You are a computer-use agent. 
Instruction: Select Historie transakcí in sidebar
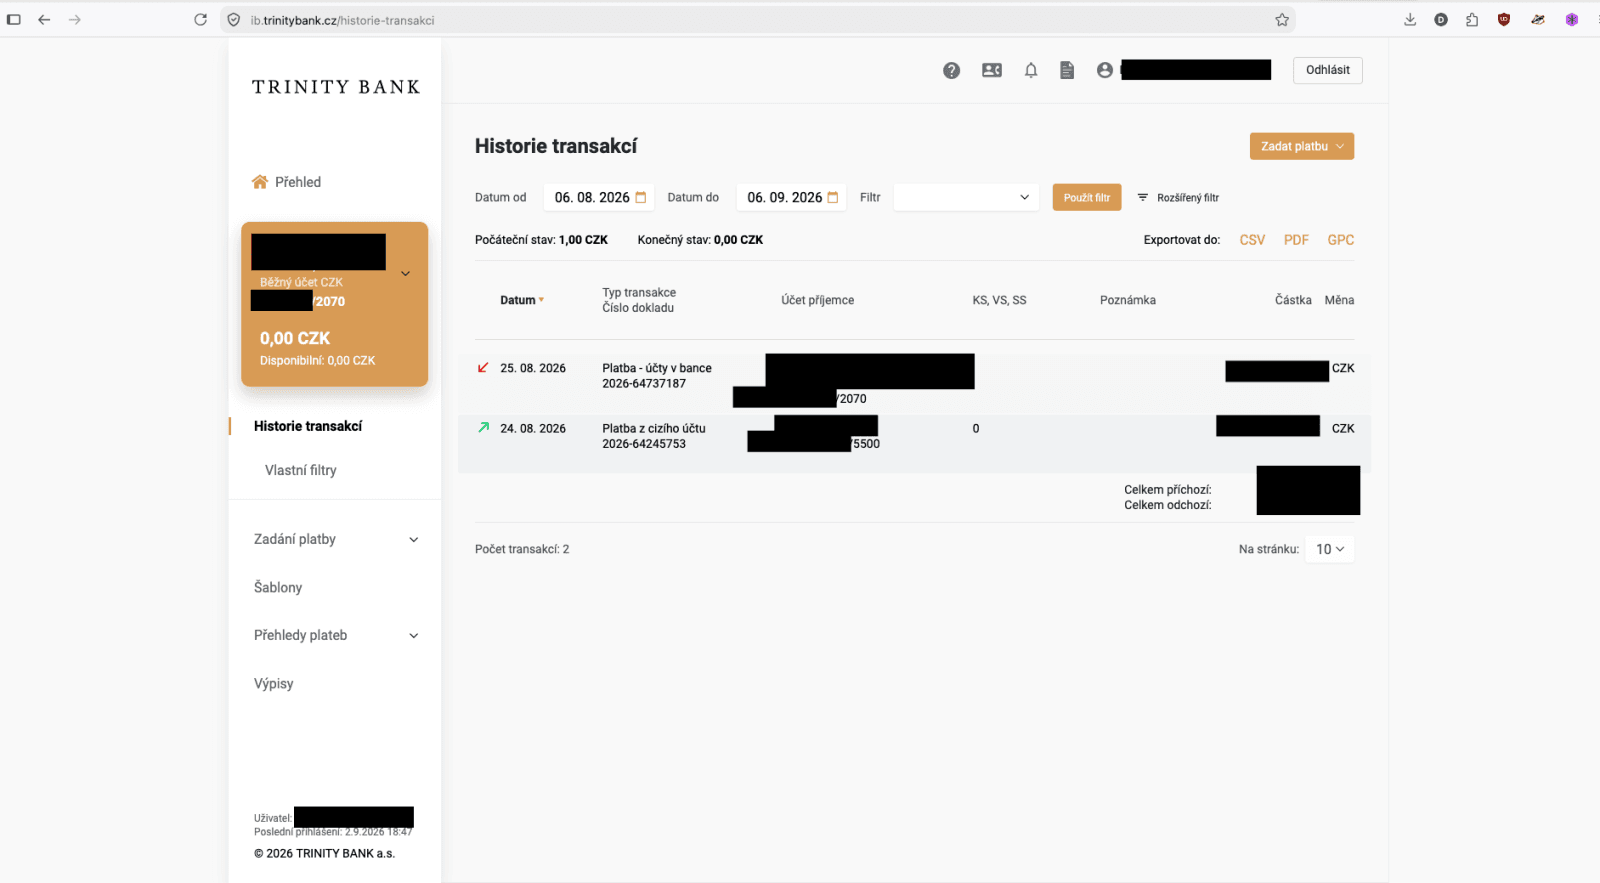coord(308,426)
